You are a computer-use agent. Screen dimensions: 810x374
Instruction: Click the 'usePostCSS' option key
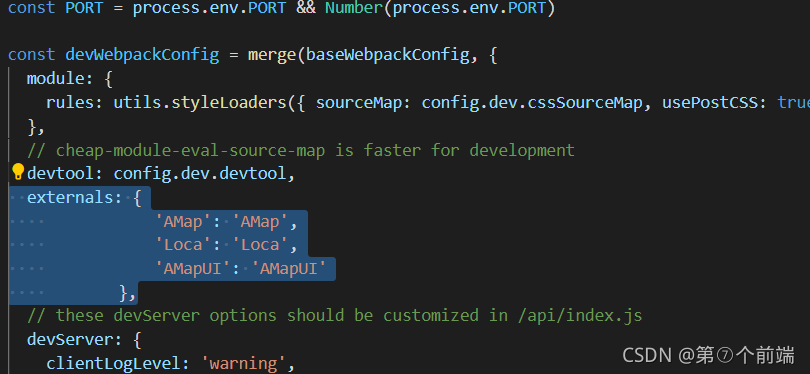click(711, 103)
